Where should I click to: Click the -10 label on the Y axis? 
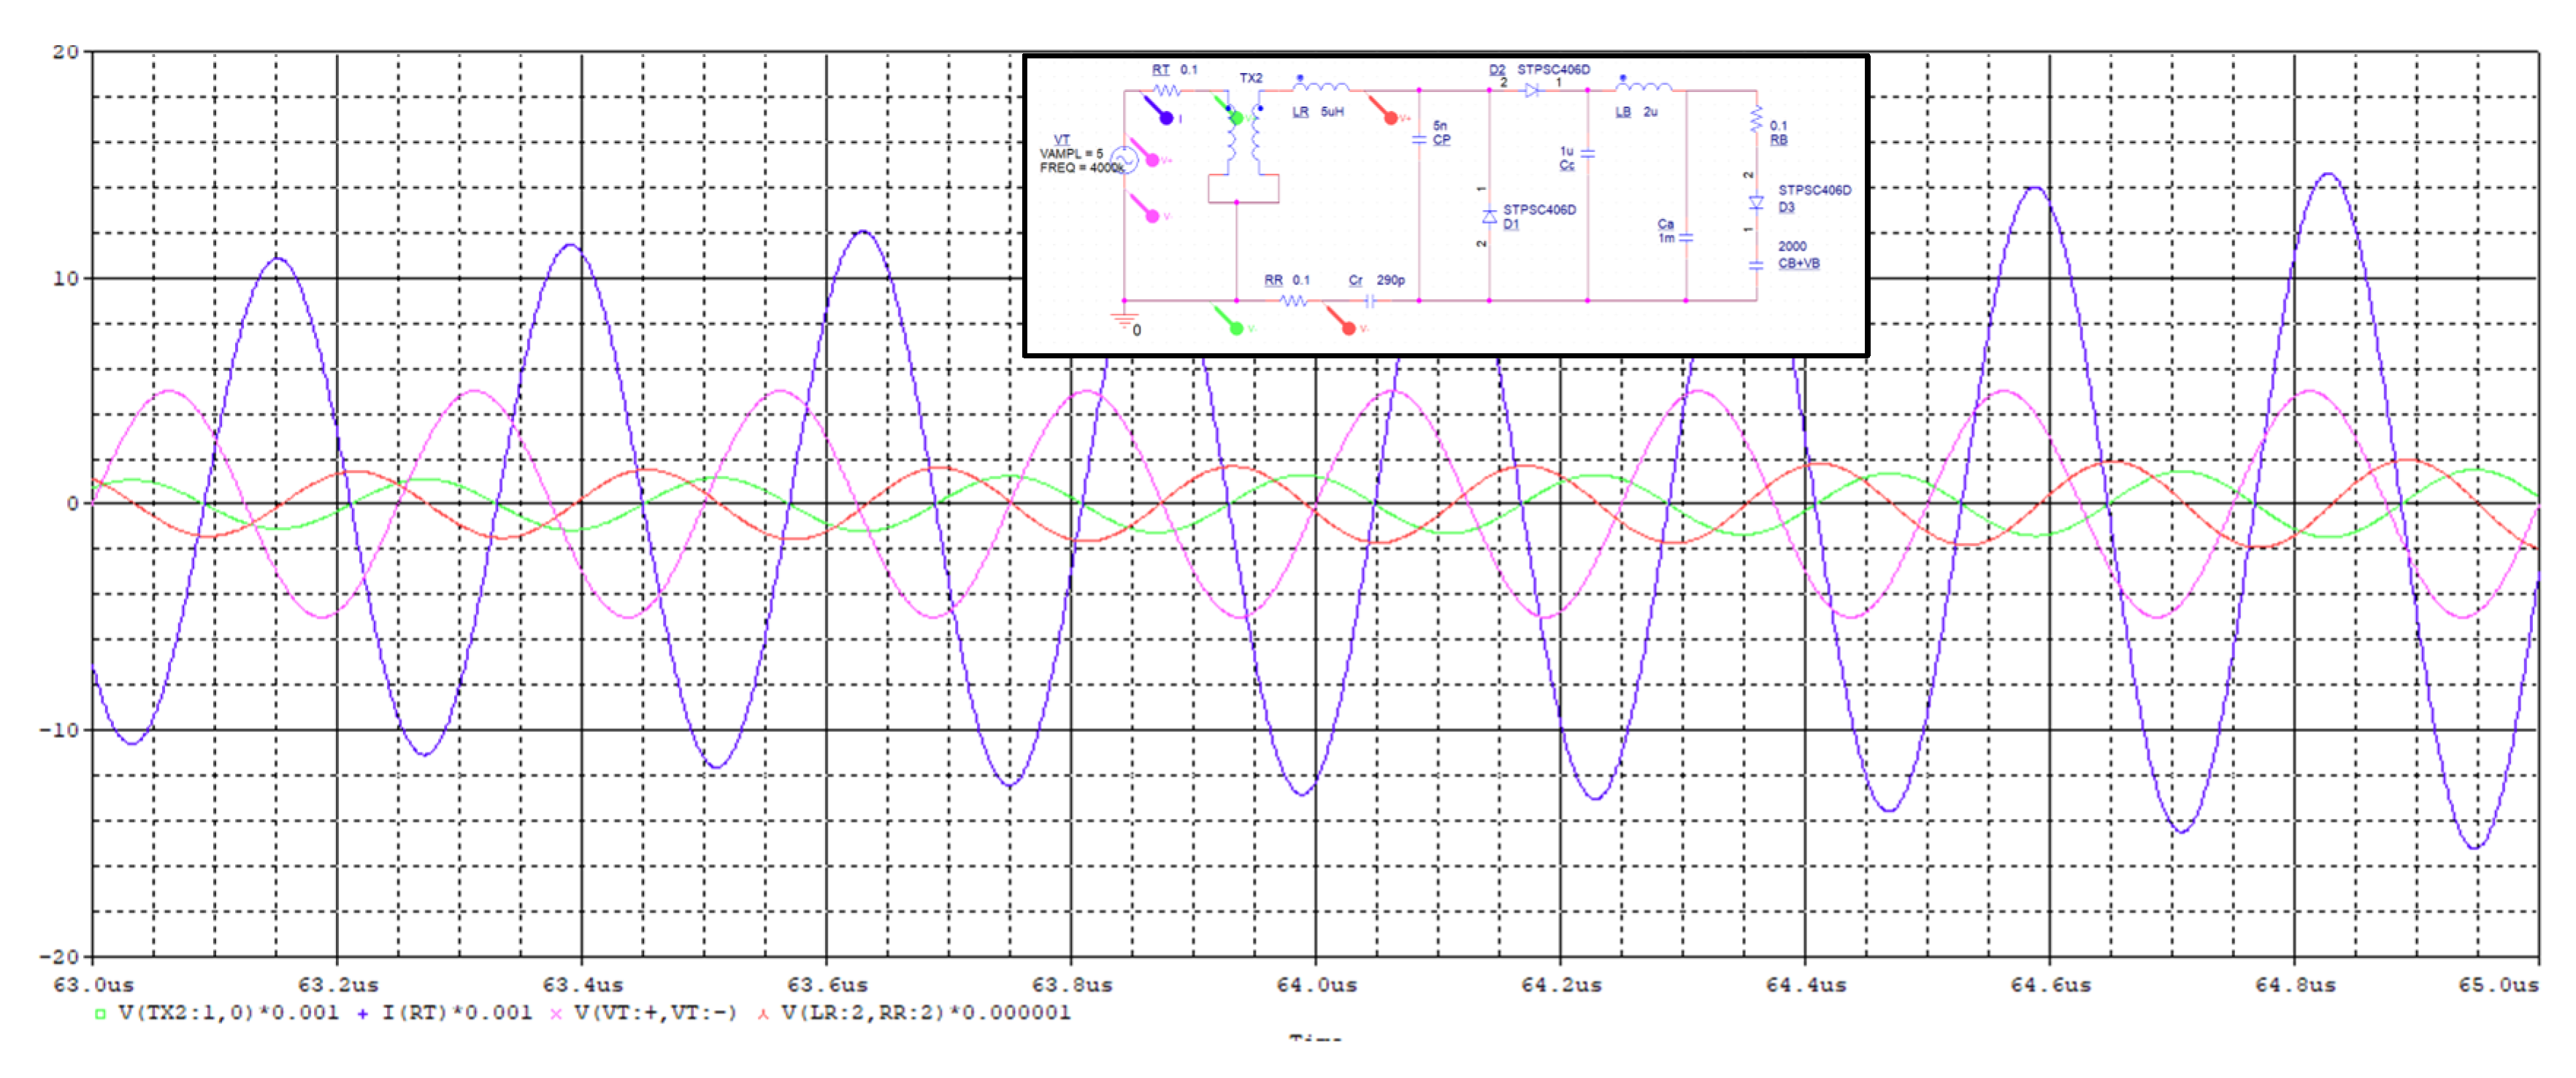coord(58,730)
